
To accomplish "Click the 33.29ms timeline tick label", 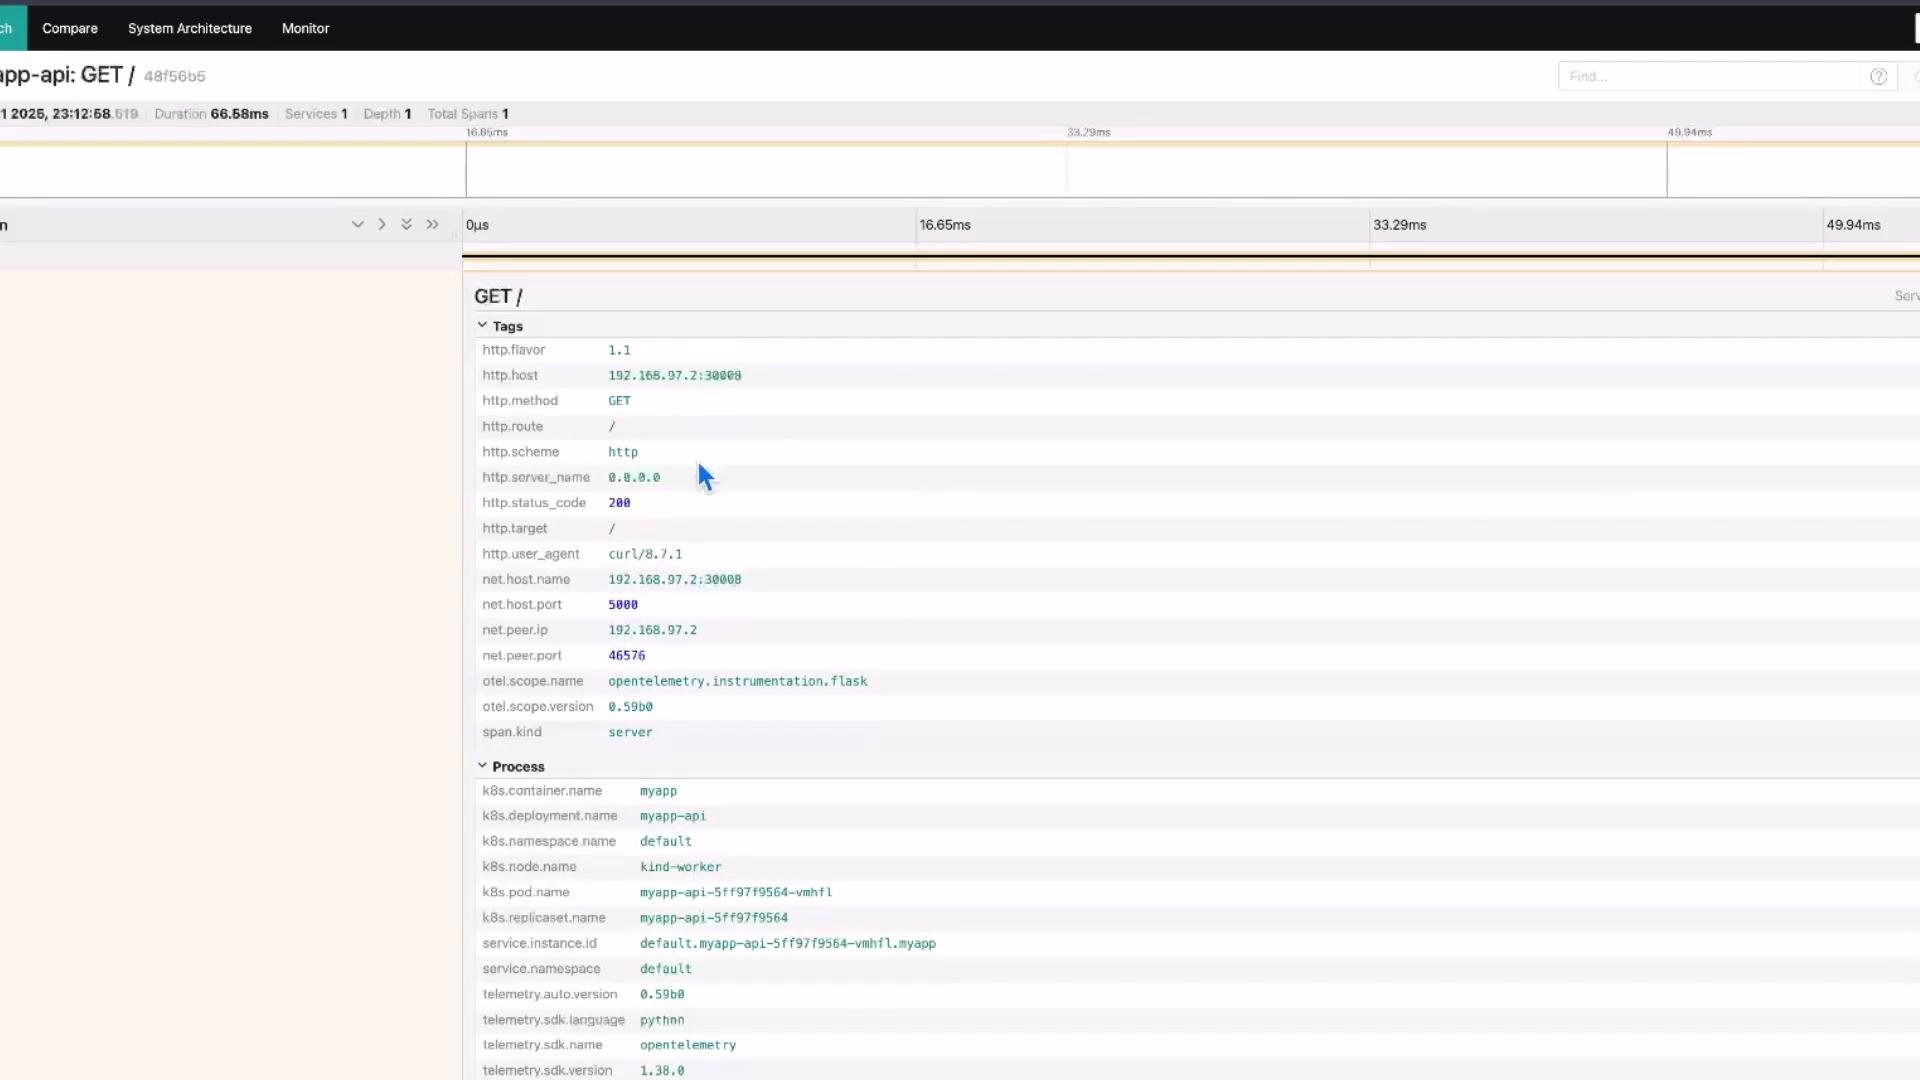I will [1399, 225].
